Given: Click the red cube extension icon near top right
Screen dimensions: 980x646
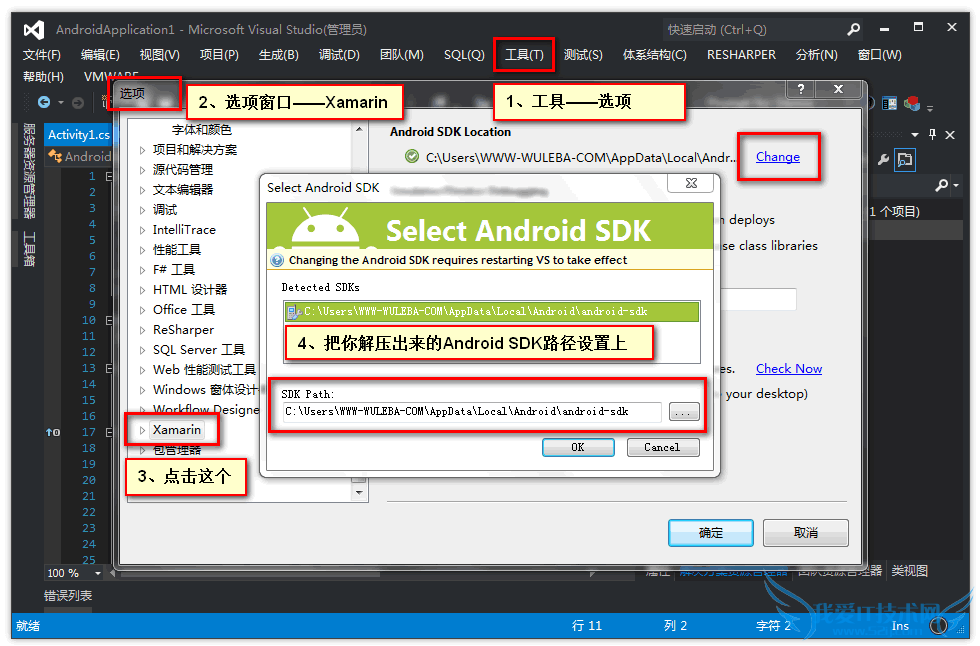Looking at the screenshot, I should (911, 103).
